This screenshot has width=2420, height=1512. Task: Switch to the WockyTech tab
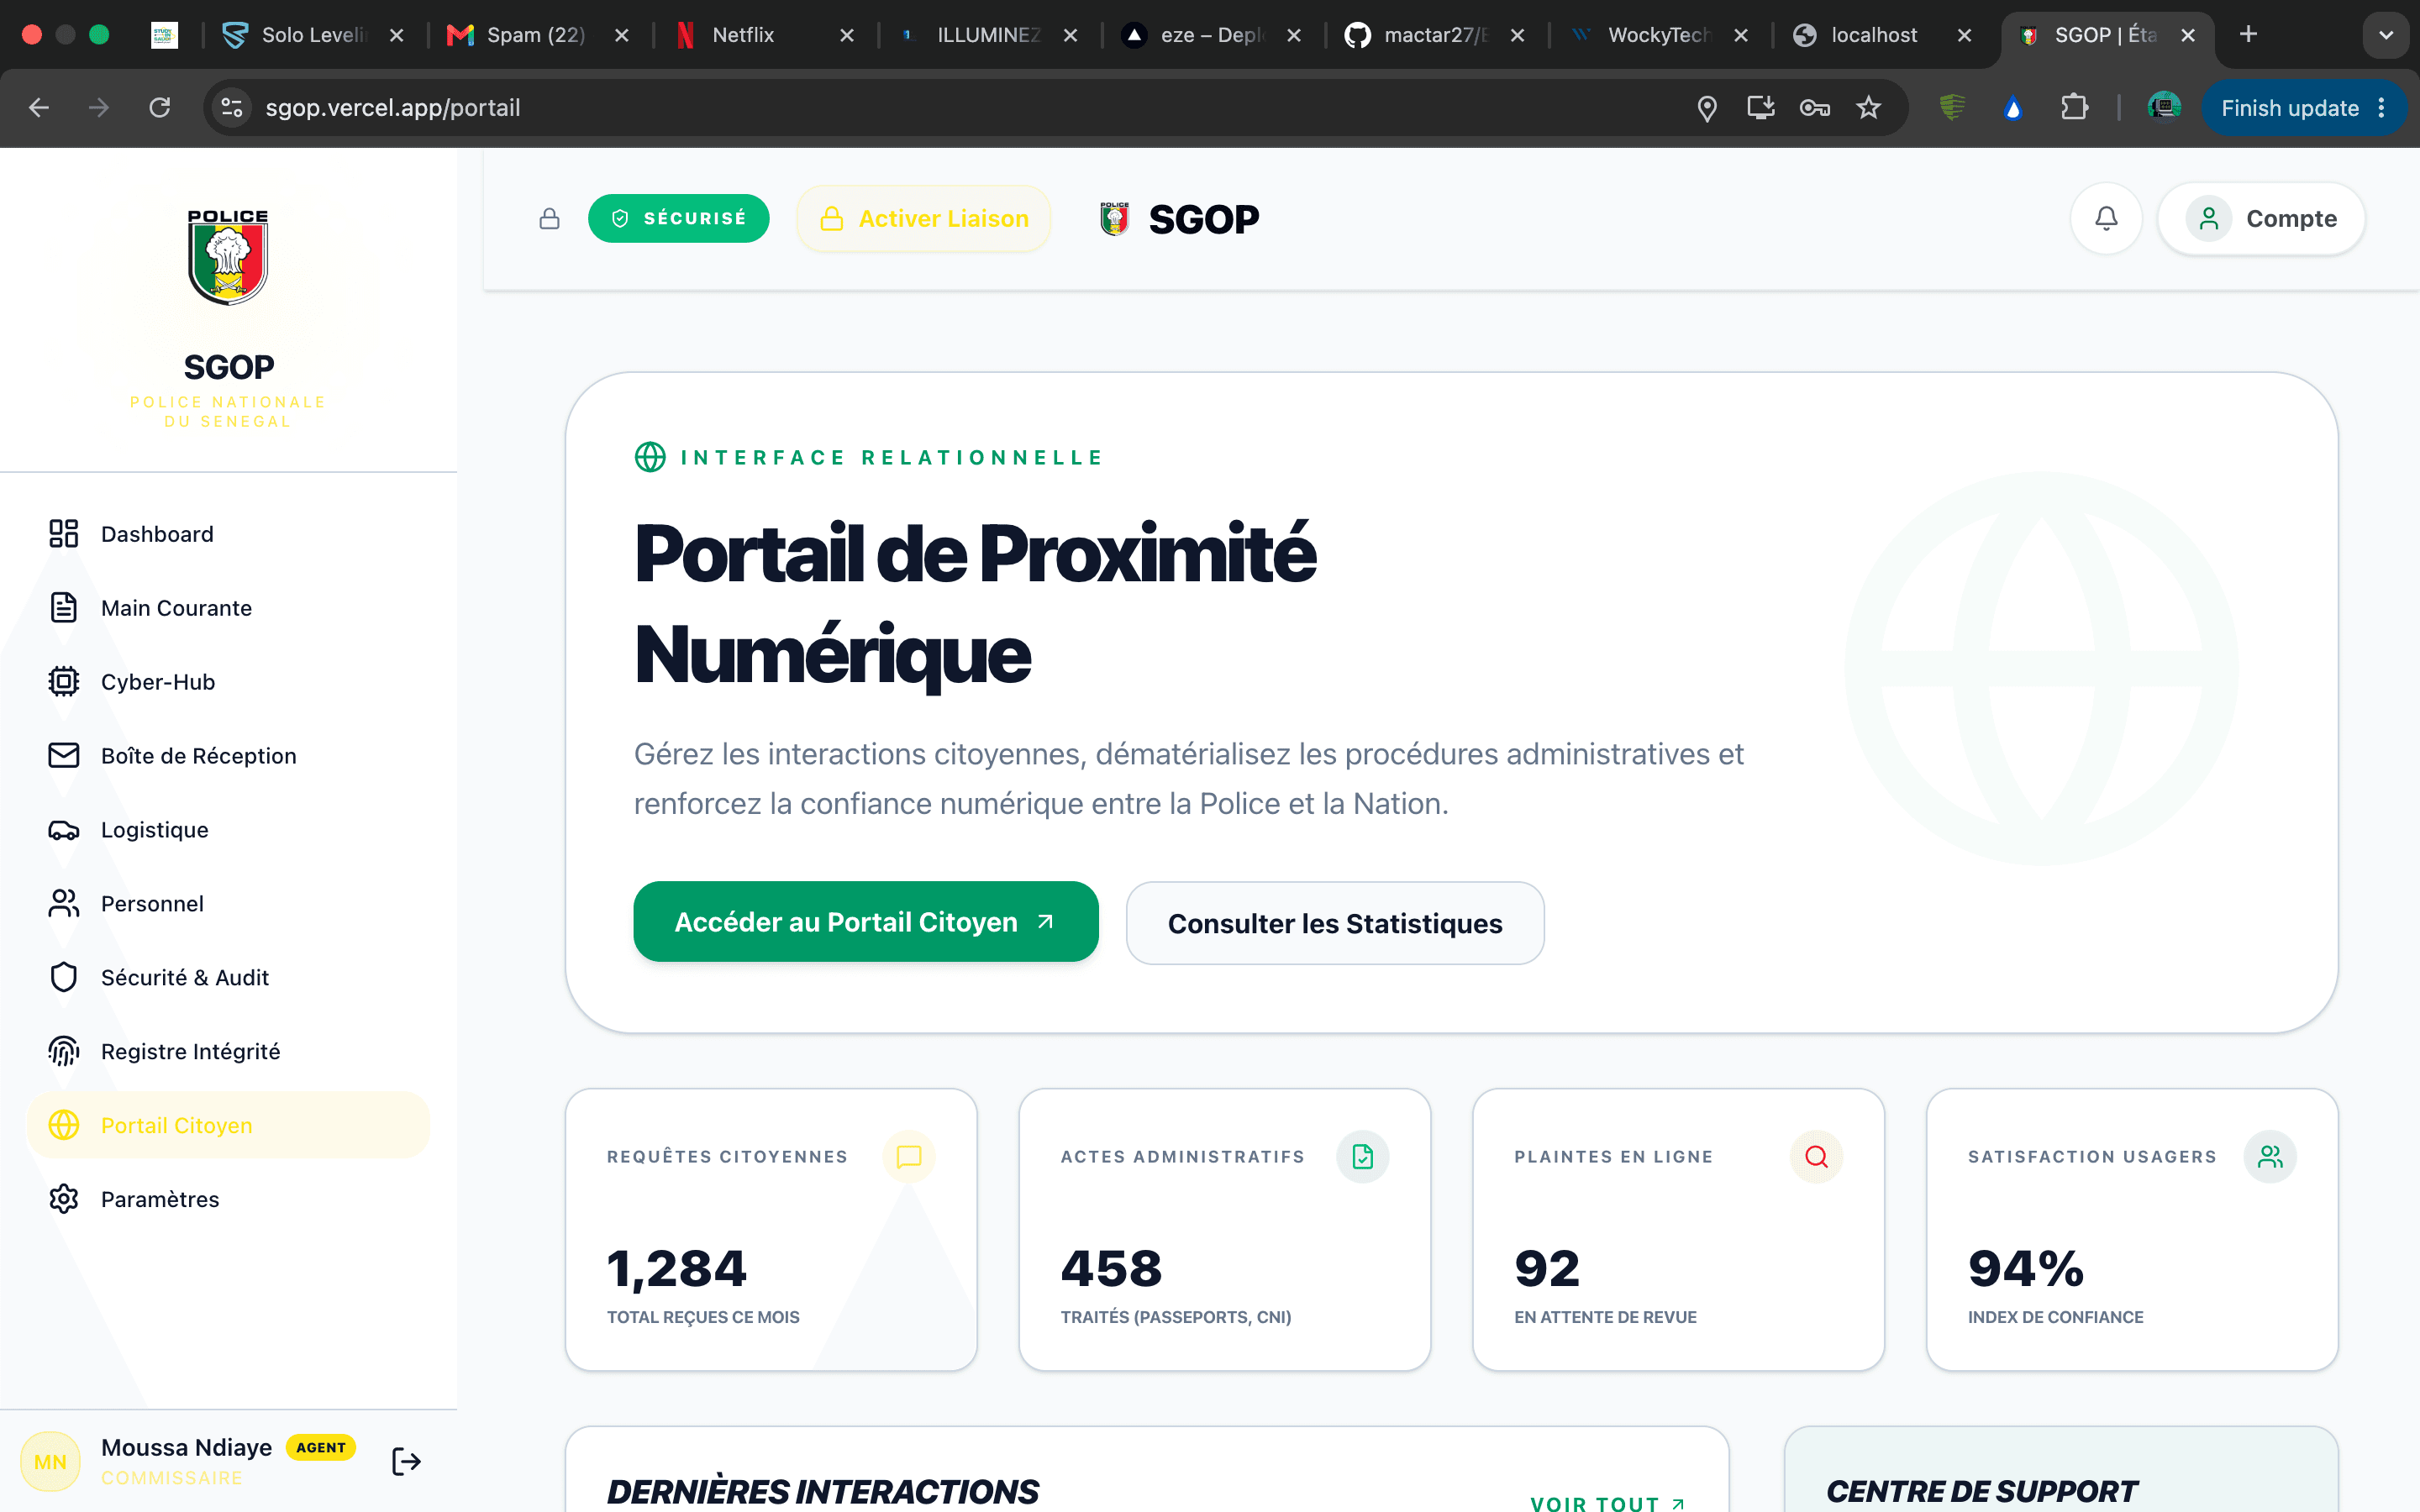[x=1659, y=35]
